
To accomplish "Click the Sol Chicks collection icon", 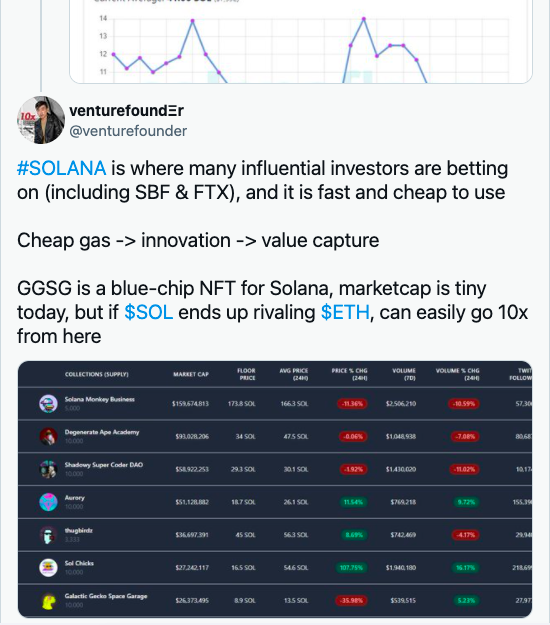I will pos(48,568).
